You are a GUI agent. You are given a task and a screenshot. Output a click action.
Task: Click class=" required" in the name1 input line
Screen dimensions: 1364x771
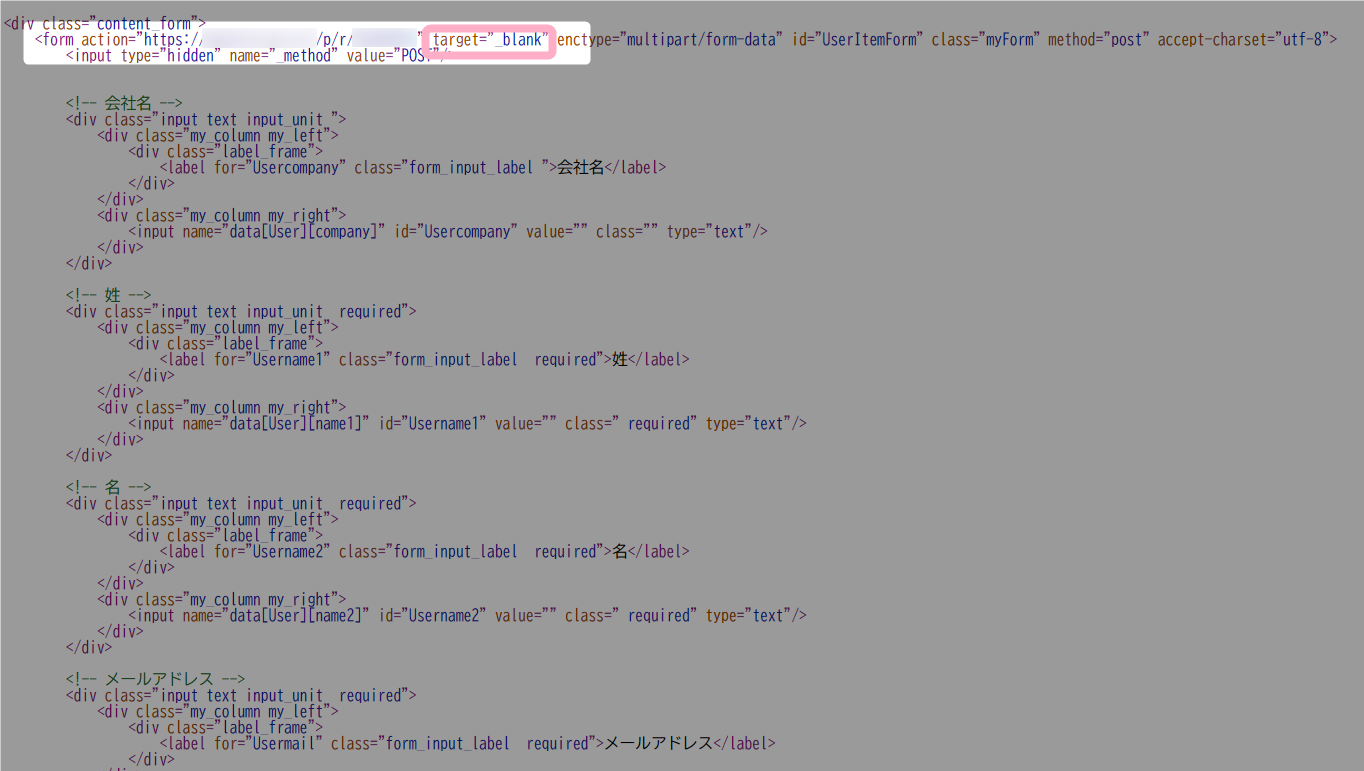click(x=631, y=424)
